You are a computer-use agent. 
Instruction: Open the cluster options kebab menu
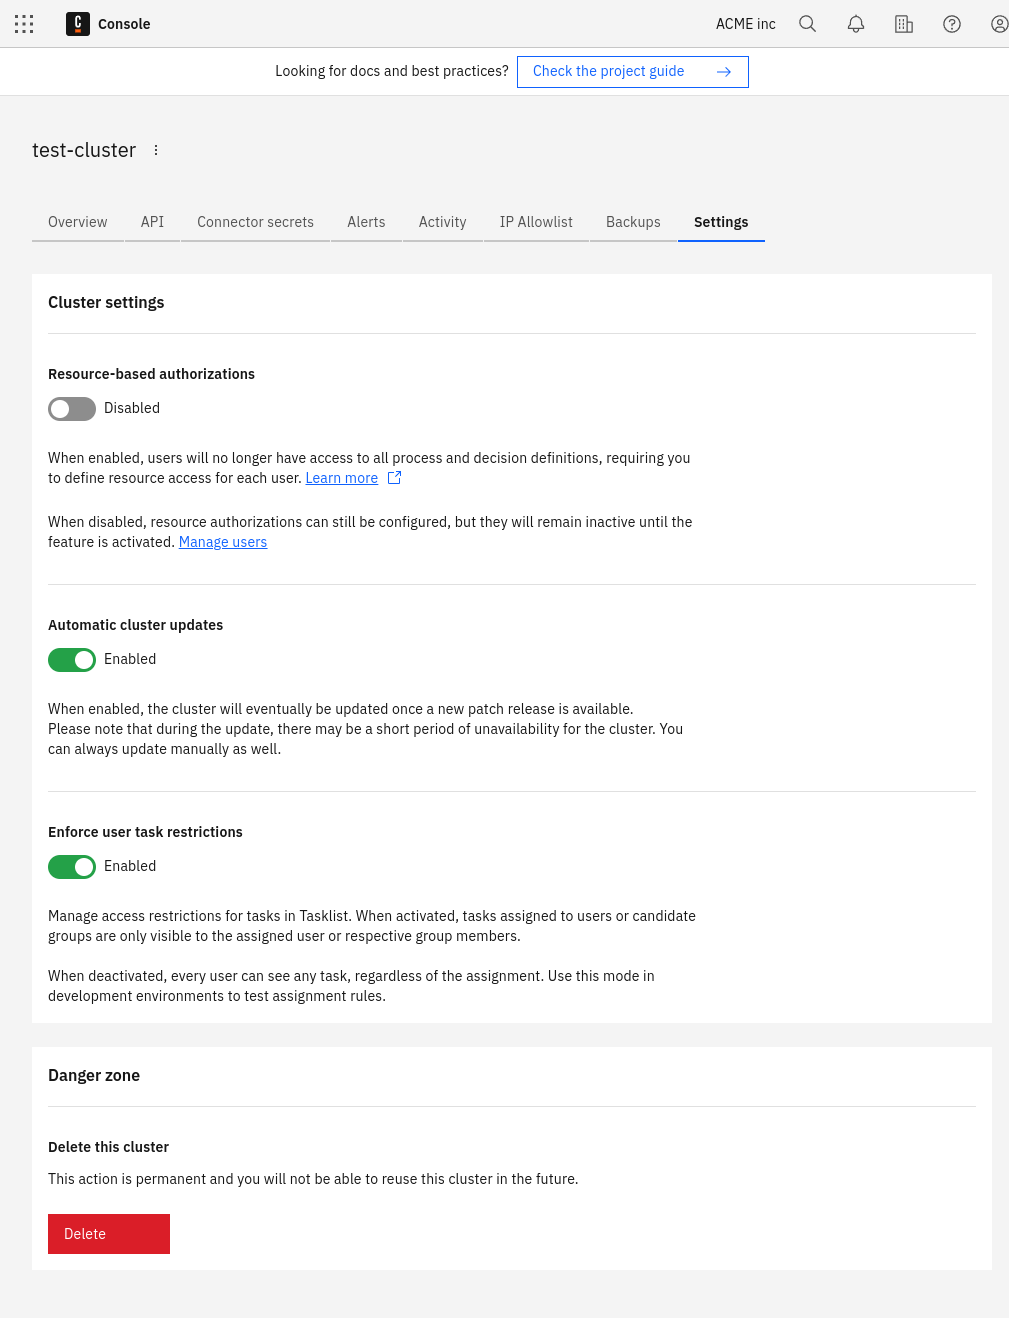click(x=156, y=150)
